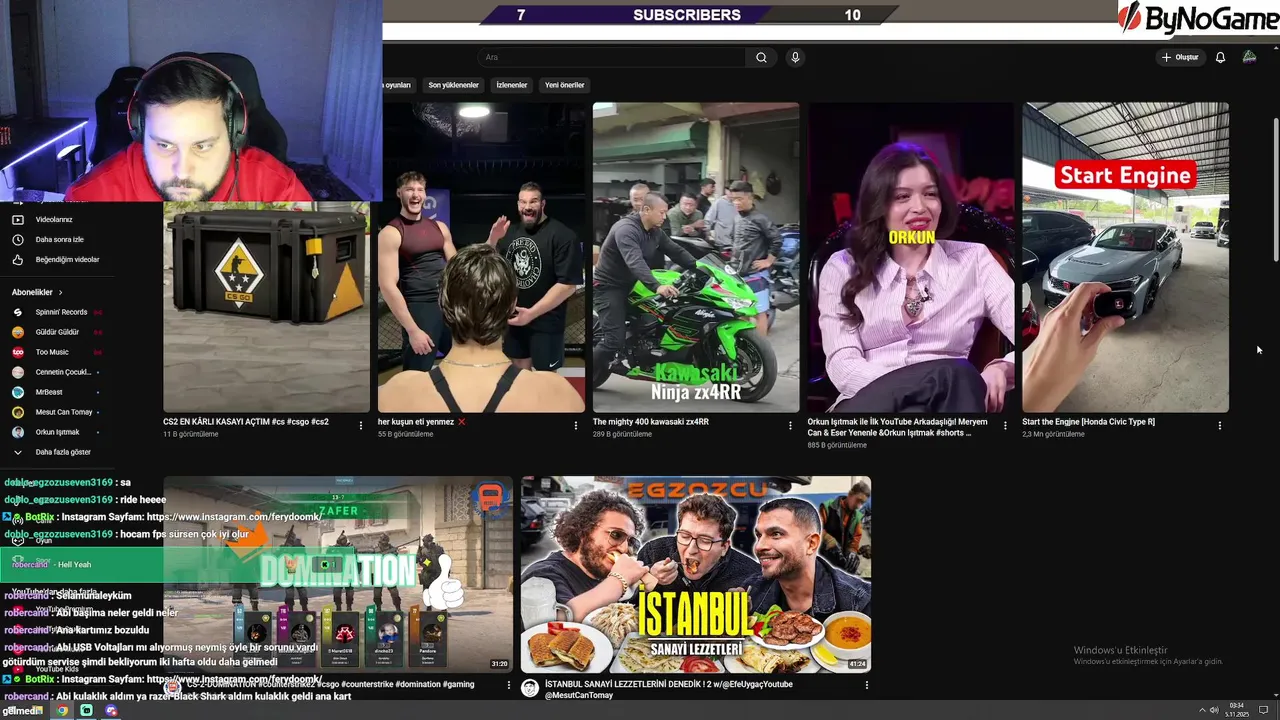
Task: Open Too Music channel avatar
Action: pyautogui.click(x=17, y=352)
